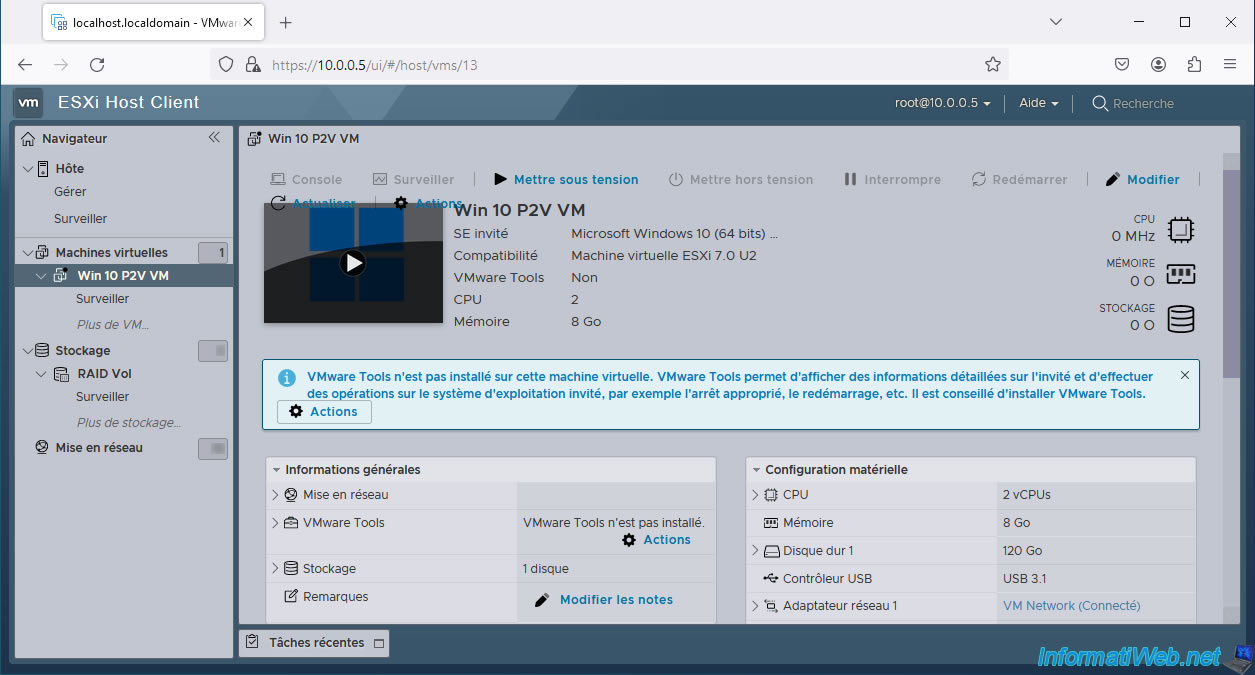The height and width of the screenshot is (675, 1255).
Task: Click the VM preview thumbnail play button
Action: (352, 263)
